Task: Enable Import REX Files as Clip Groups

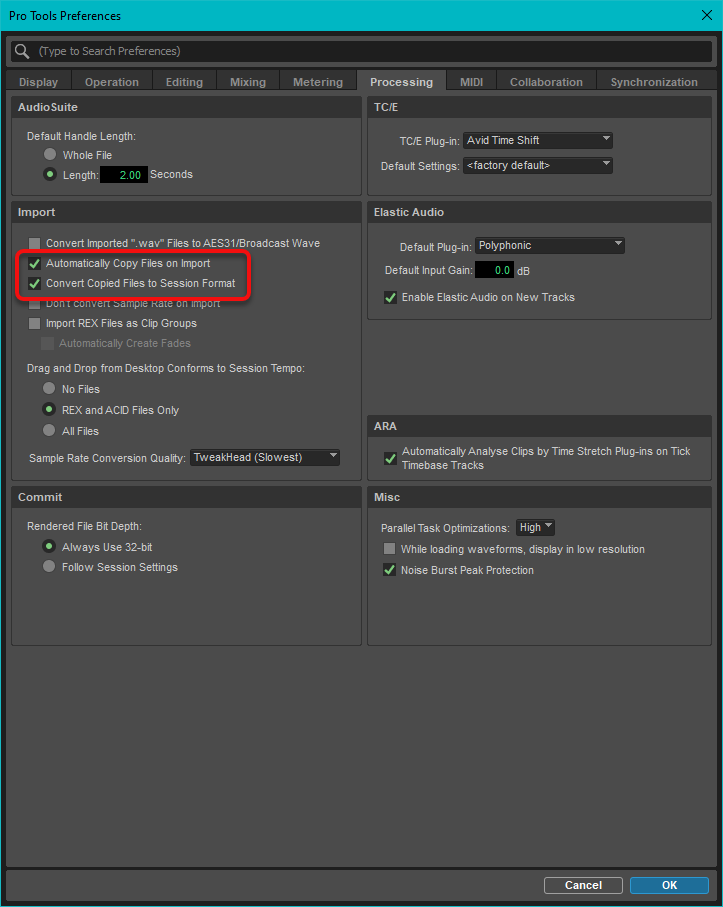Action: pos(35,324)
